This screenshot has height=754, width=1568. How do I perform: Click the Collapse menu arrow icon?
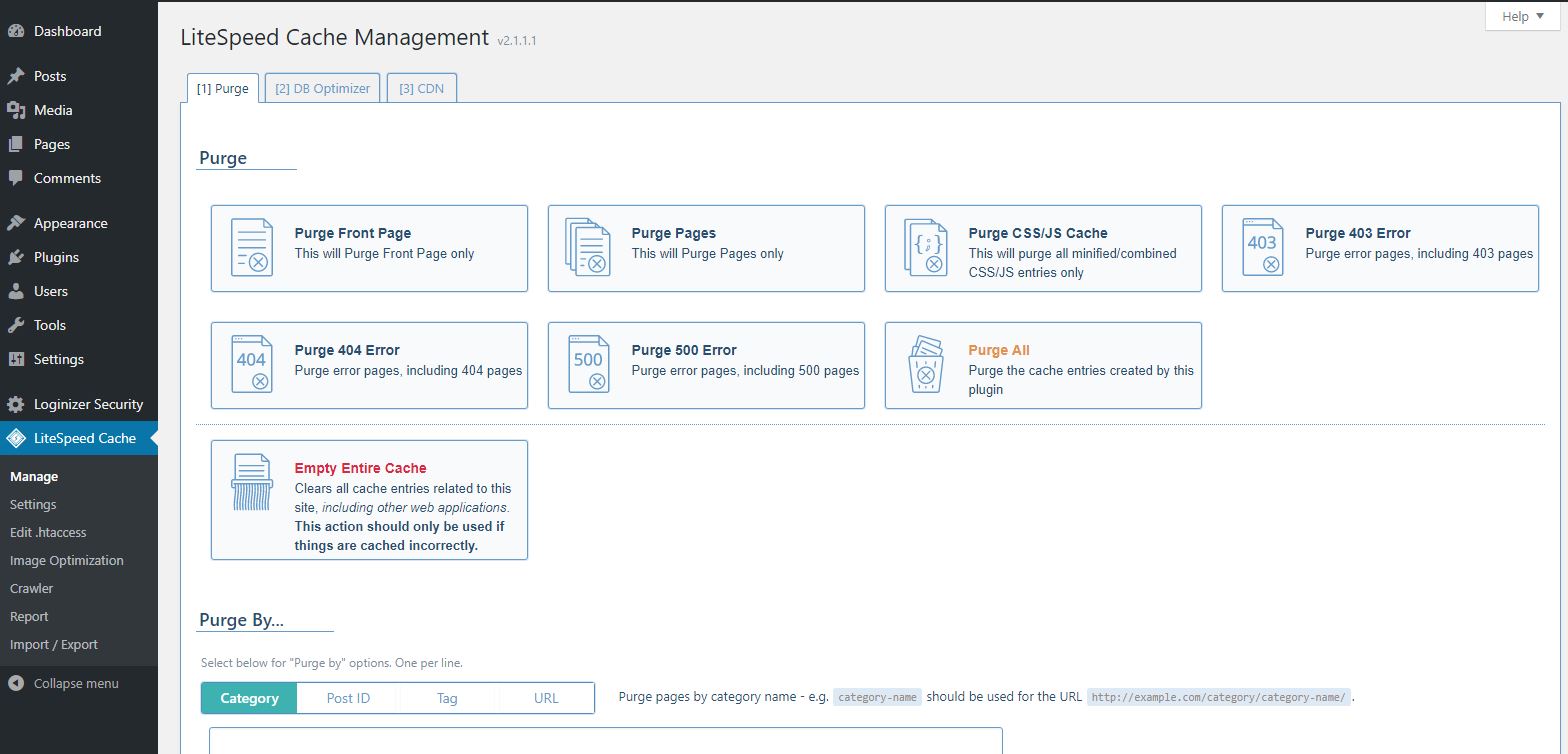pos(16,684)
